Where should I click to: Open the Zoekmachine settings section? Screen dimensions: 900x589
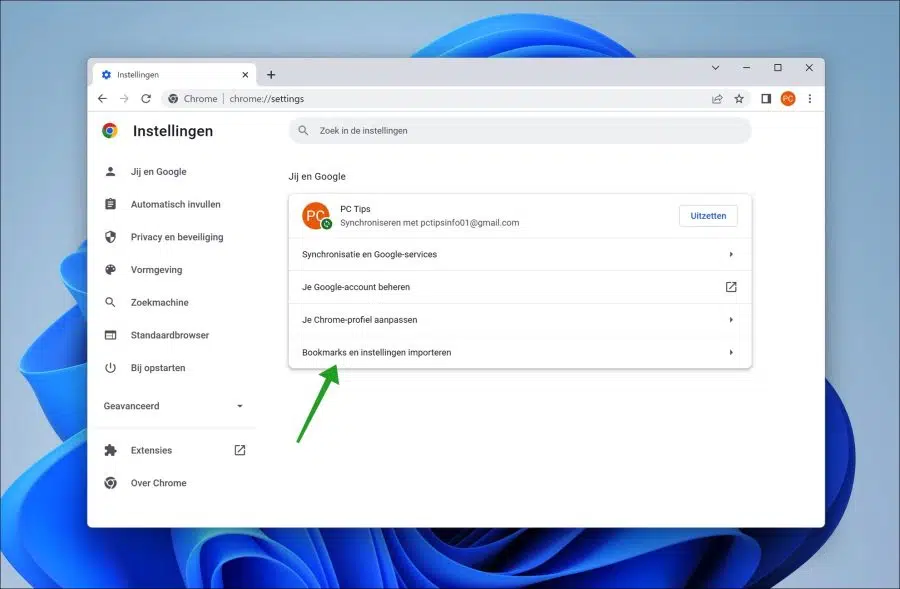[x=160, y=303]
